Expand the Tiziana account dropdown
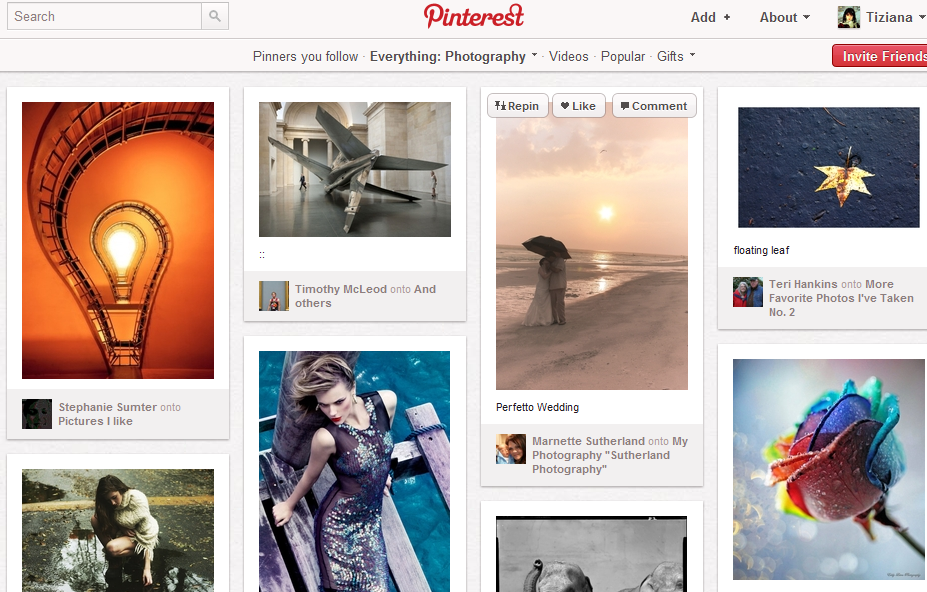This screenshot has height=592, width=927. [895, 17]
